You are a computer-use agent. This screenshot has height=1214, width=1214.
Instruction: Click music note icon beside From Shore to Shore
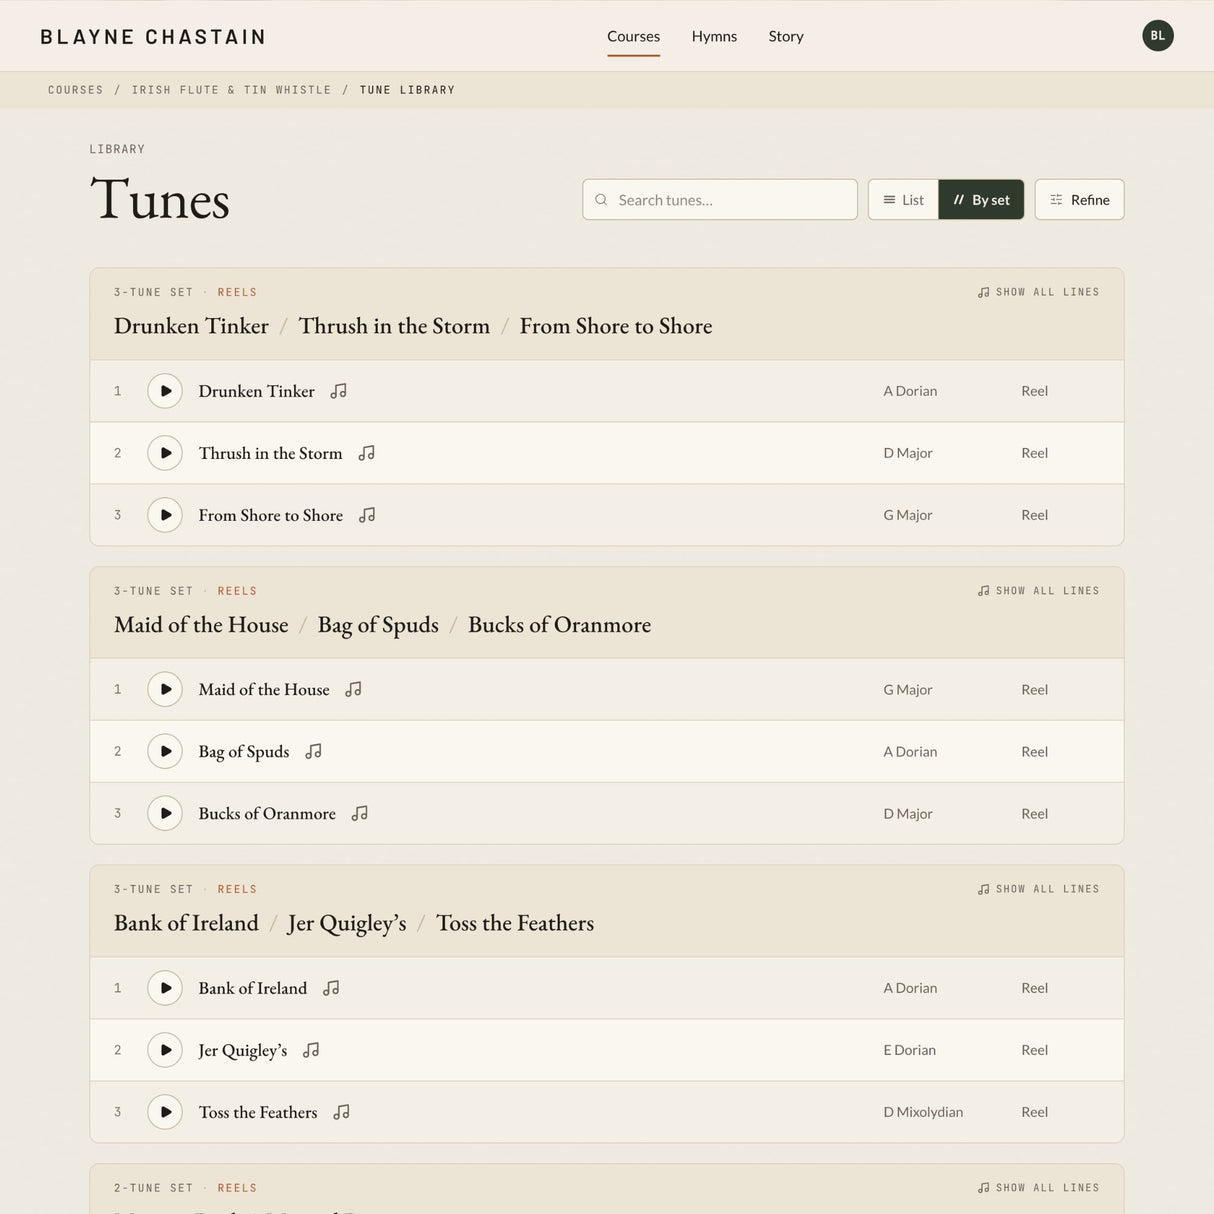tap(367, 515)
